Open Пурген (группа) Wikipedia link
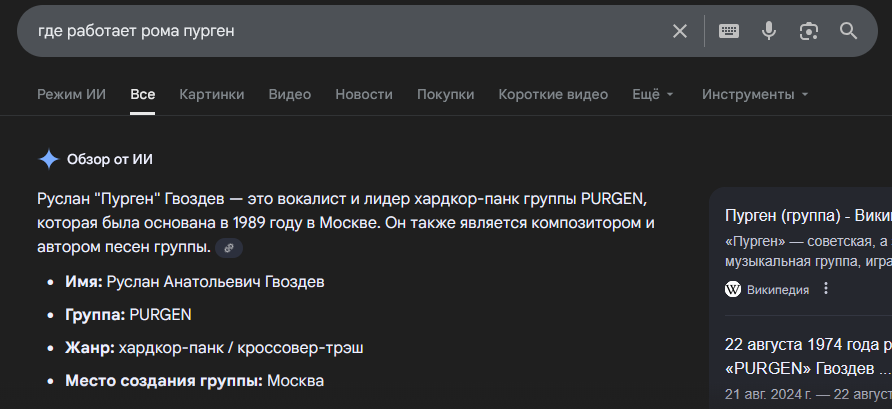Screen dimensions: 892x409 point(807,215)
